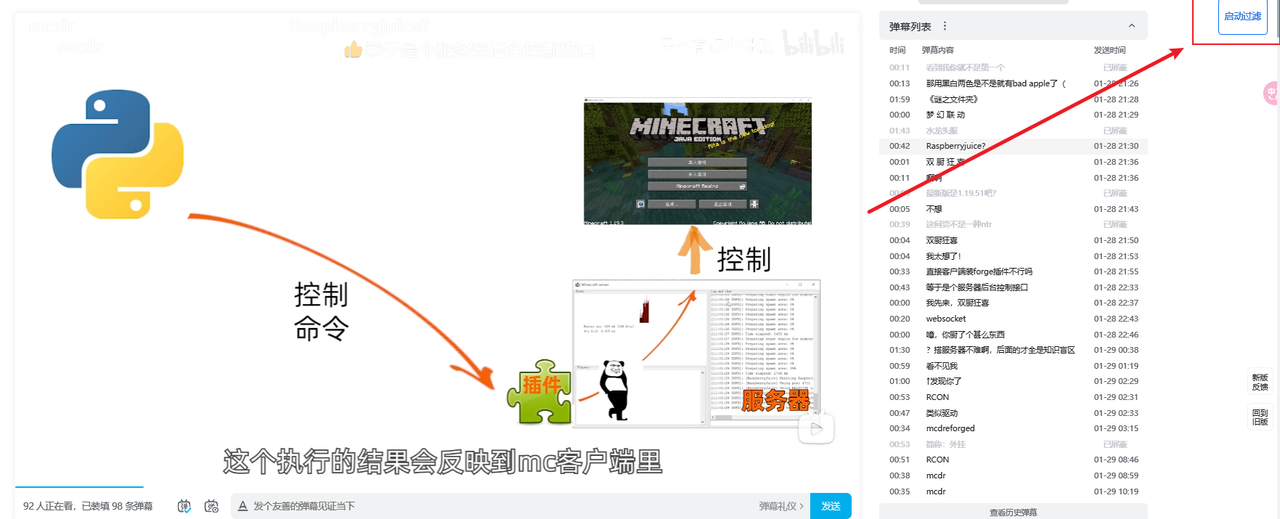1280x519 pixels.
Task: Click the 92 人正在看 viewer count text
Action: (50, 506)
